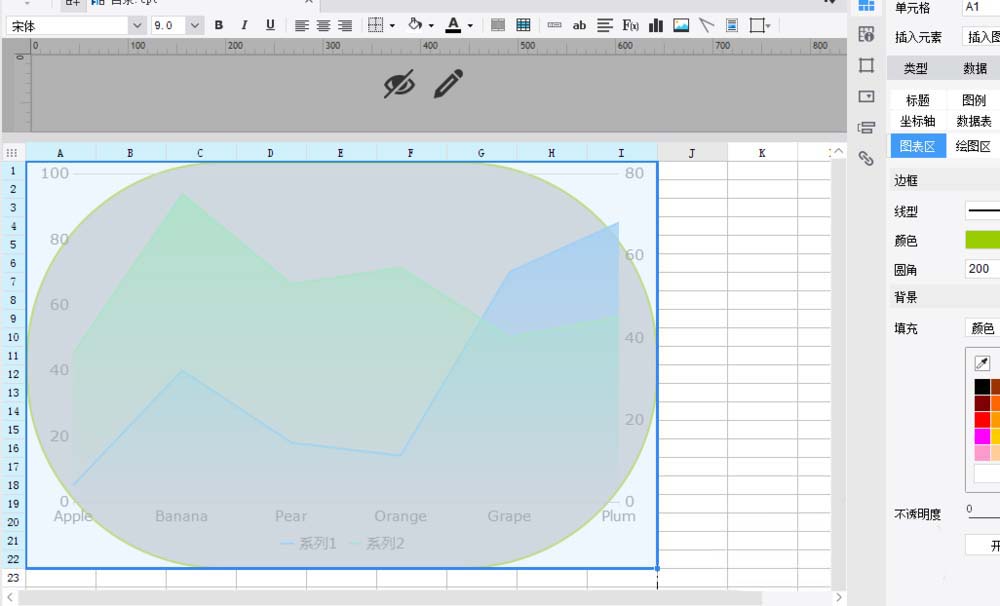Select light pink color swatch
This screenshot has height=606, width=1000.
982,453
